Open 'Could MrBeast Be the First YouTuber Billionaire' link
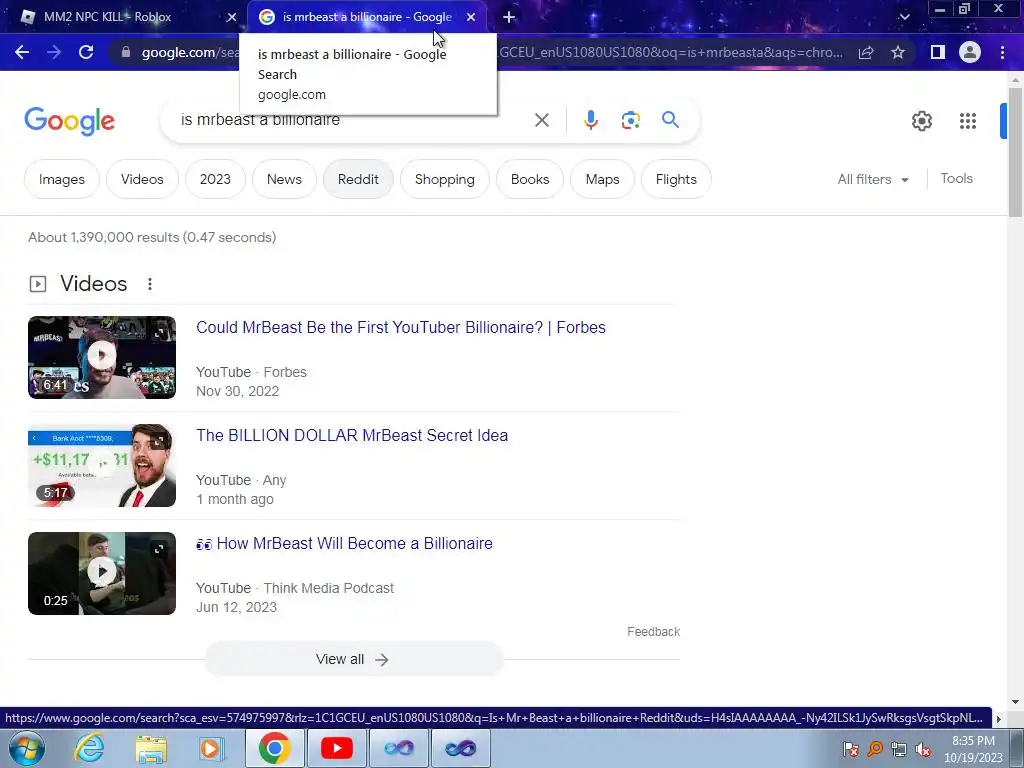Viewport: 1024px width, 768px height. pyautogui.click(x=401, y=327)
